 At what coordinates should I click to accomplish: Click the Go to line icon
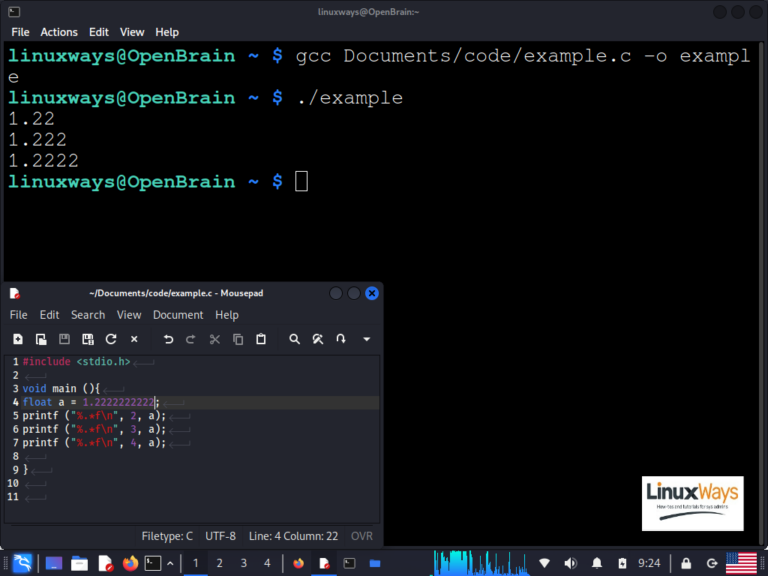(341, 339)
